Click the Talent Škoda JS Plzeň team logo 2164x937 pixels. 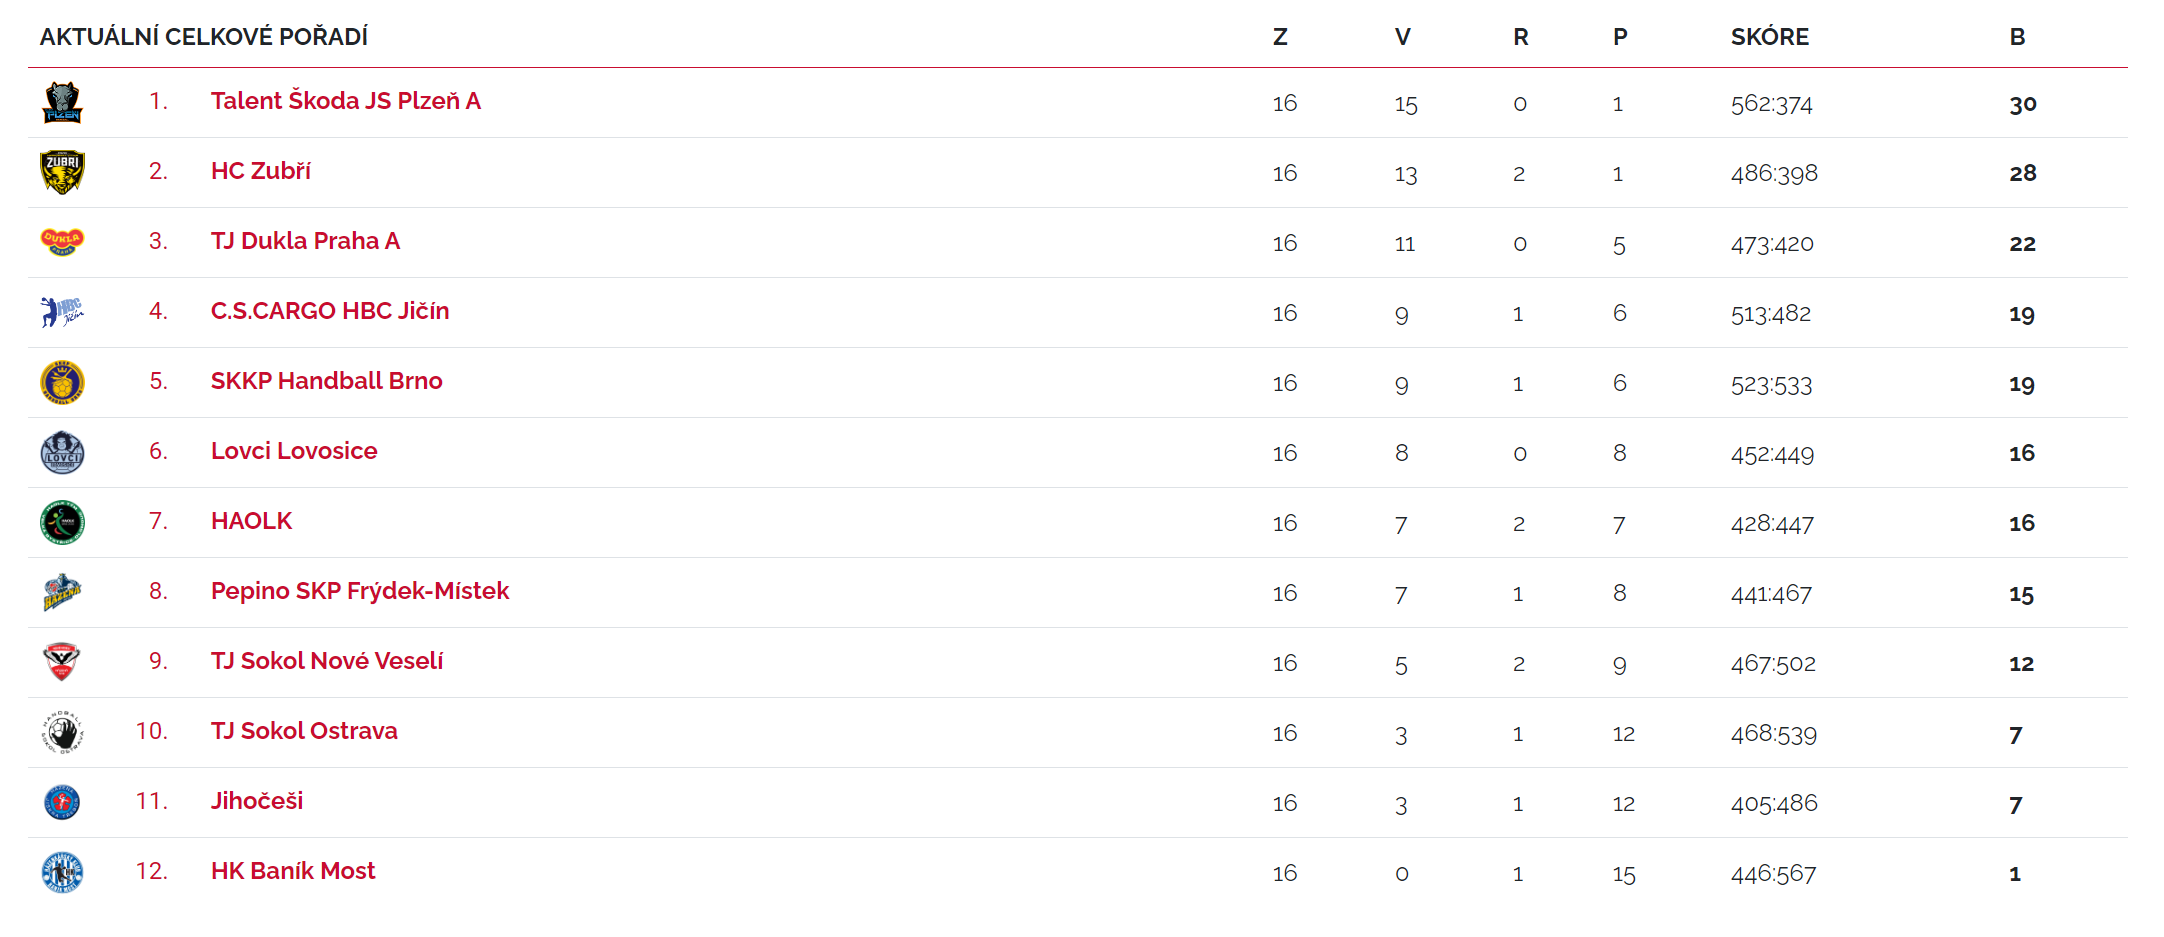click(x=62, y=103)
